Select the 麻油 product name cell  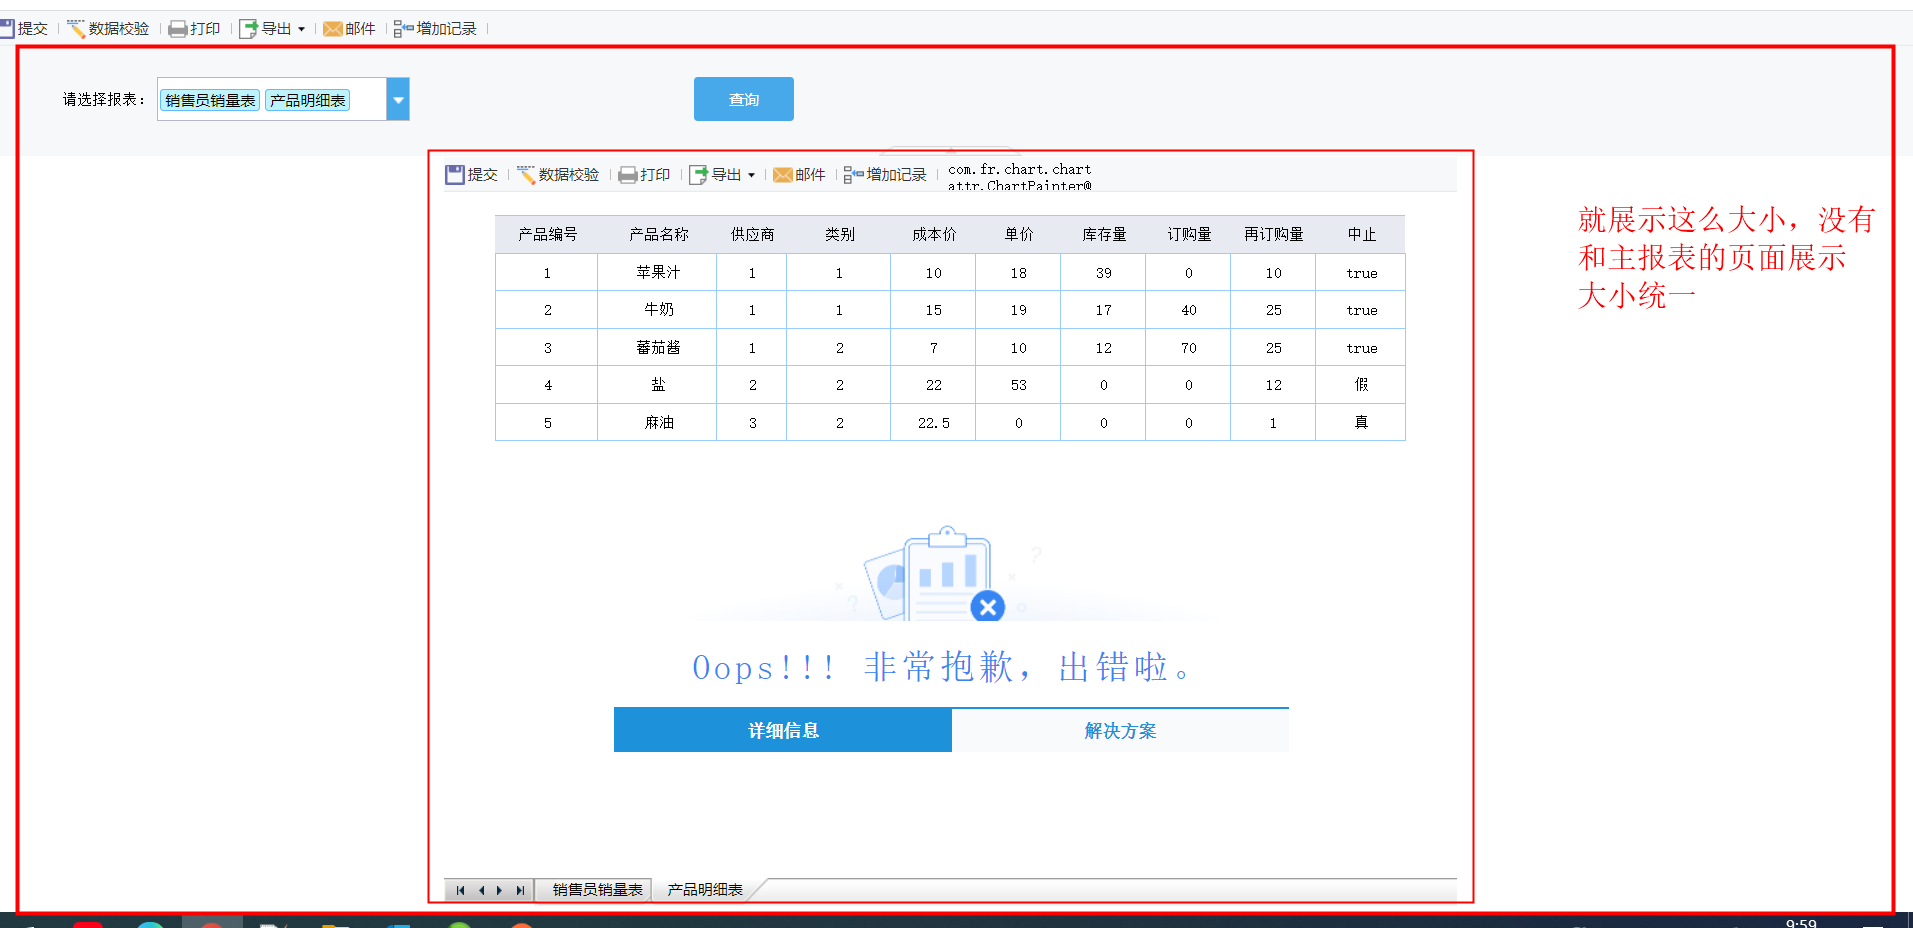coord(658,422)
